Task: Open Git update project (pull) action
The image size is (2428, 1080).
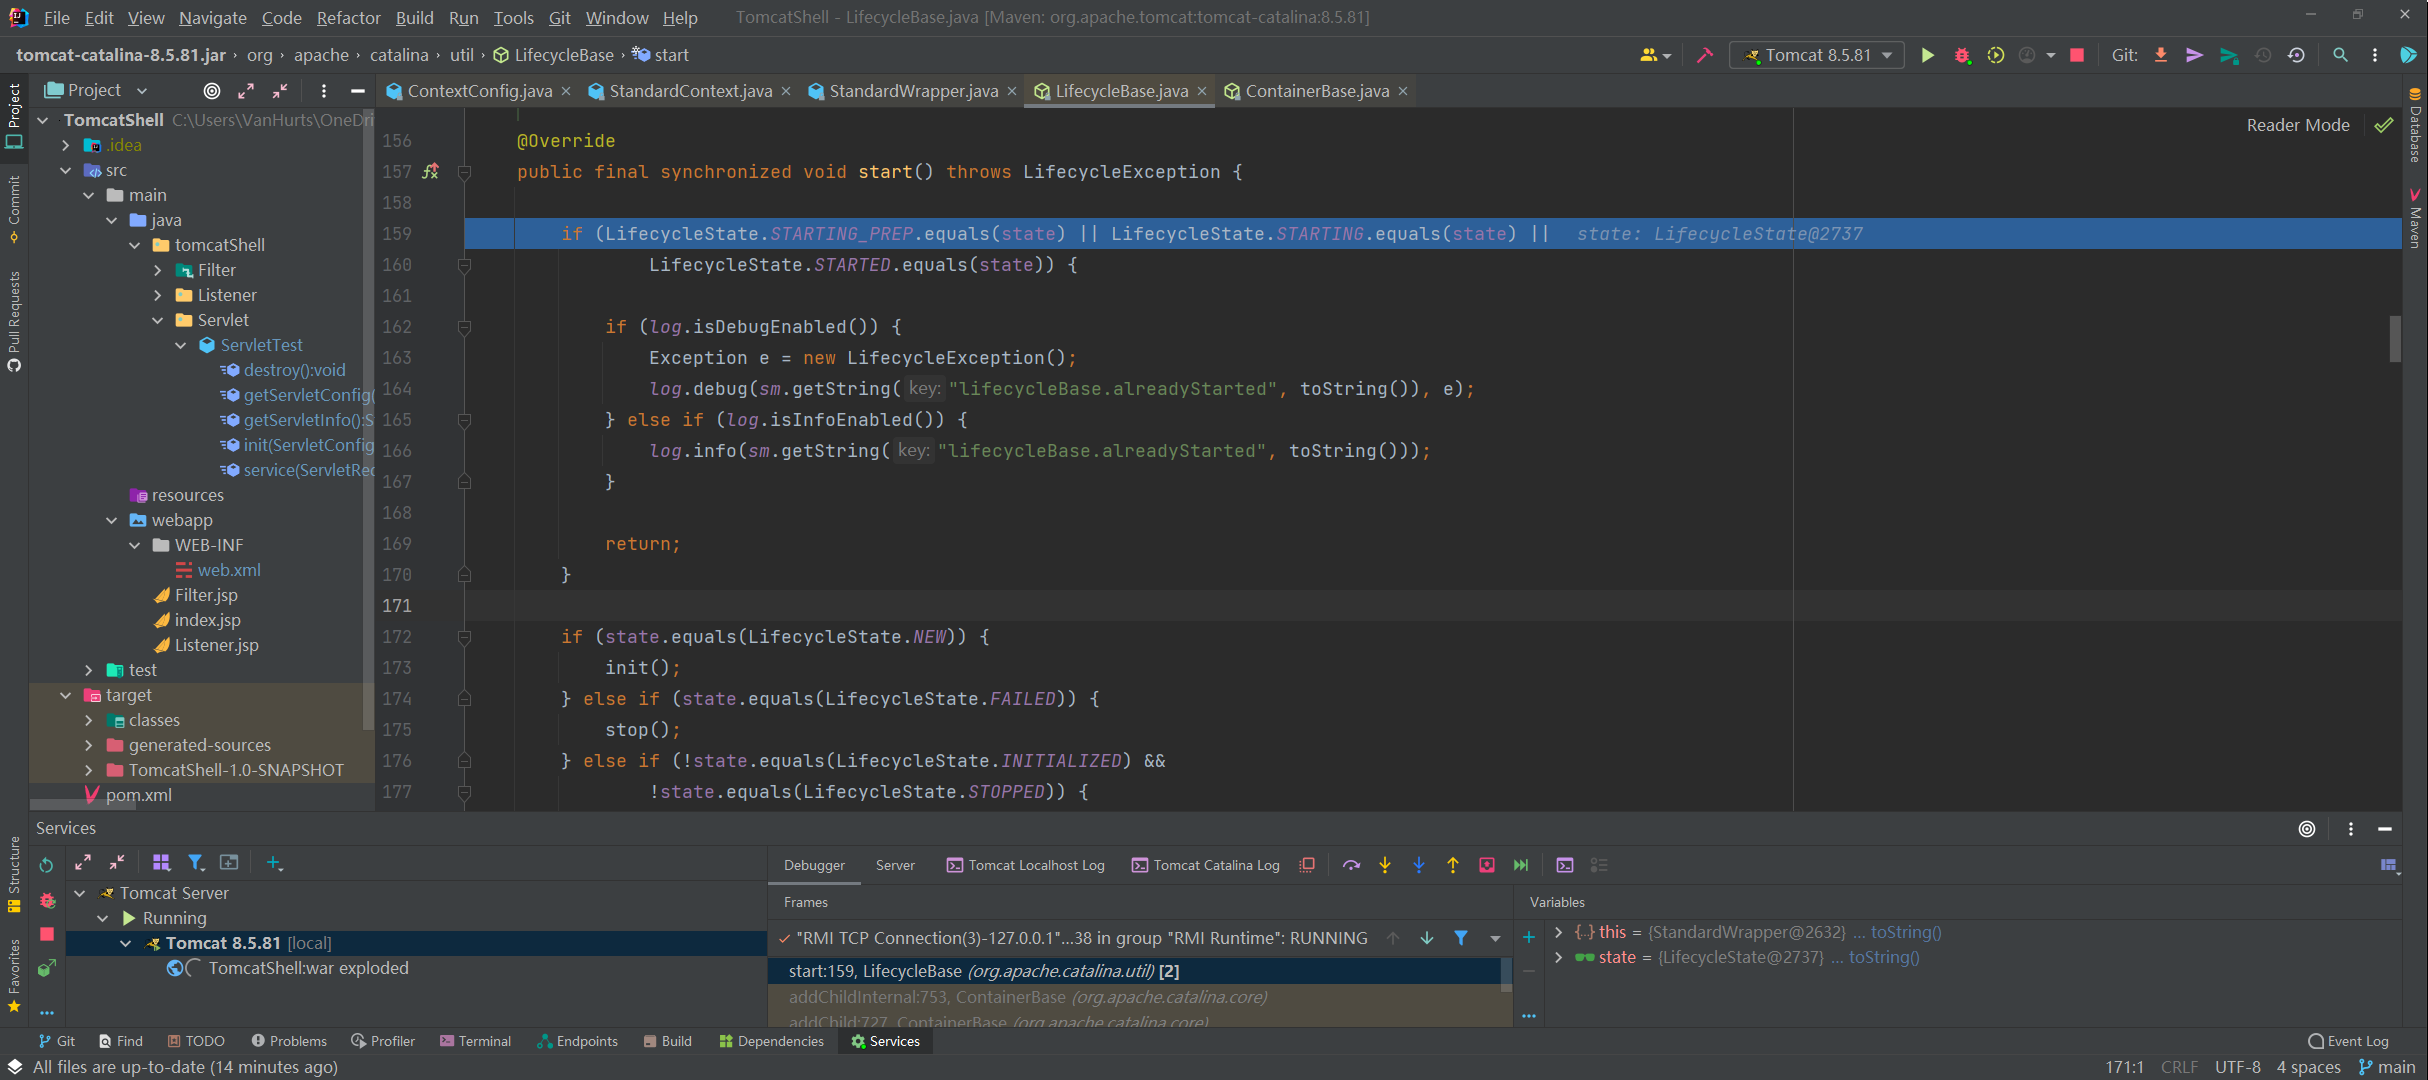Action: click(x=2161, y=55)
